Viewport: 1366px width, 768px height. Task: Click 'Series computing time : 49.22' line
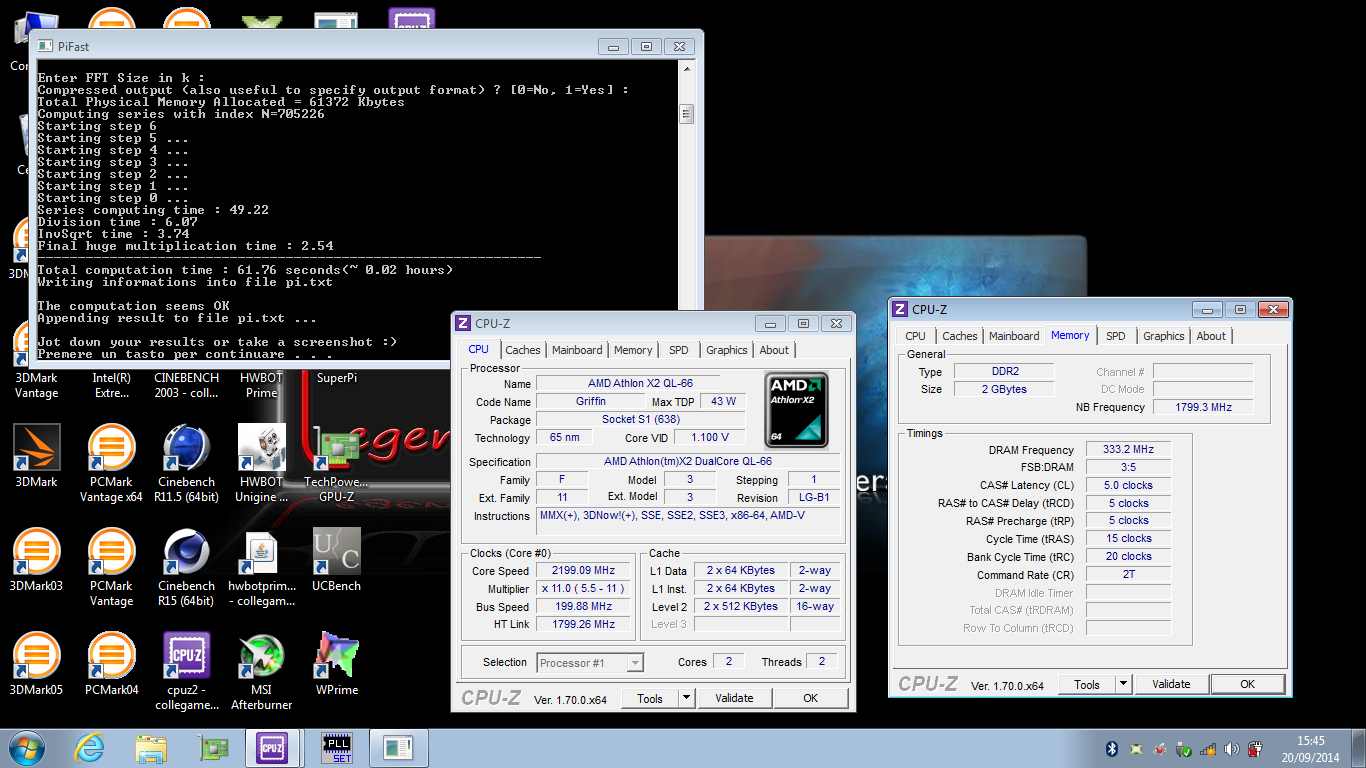tap(153, 210)
